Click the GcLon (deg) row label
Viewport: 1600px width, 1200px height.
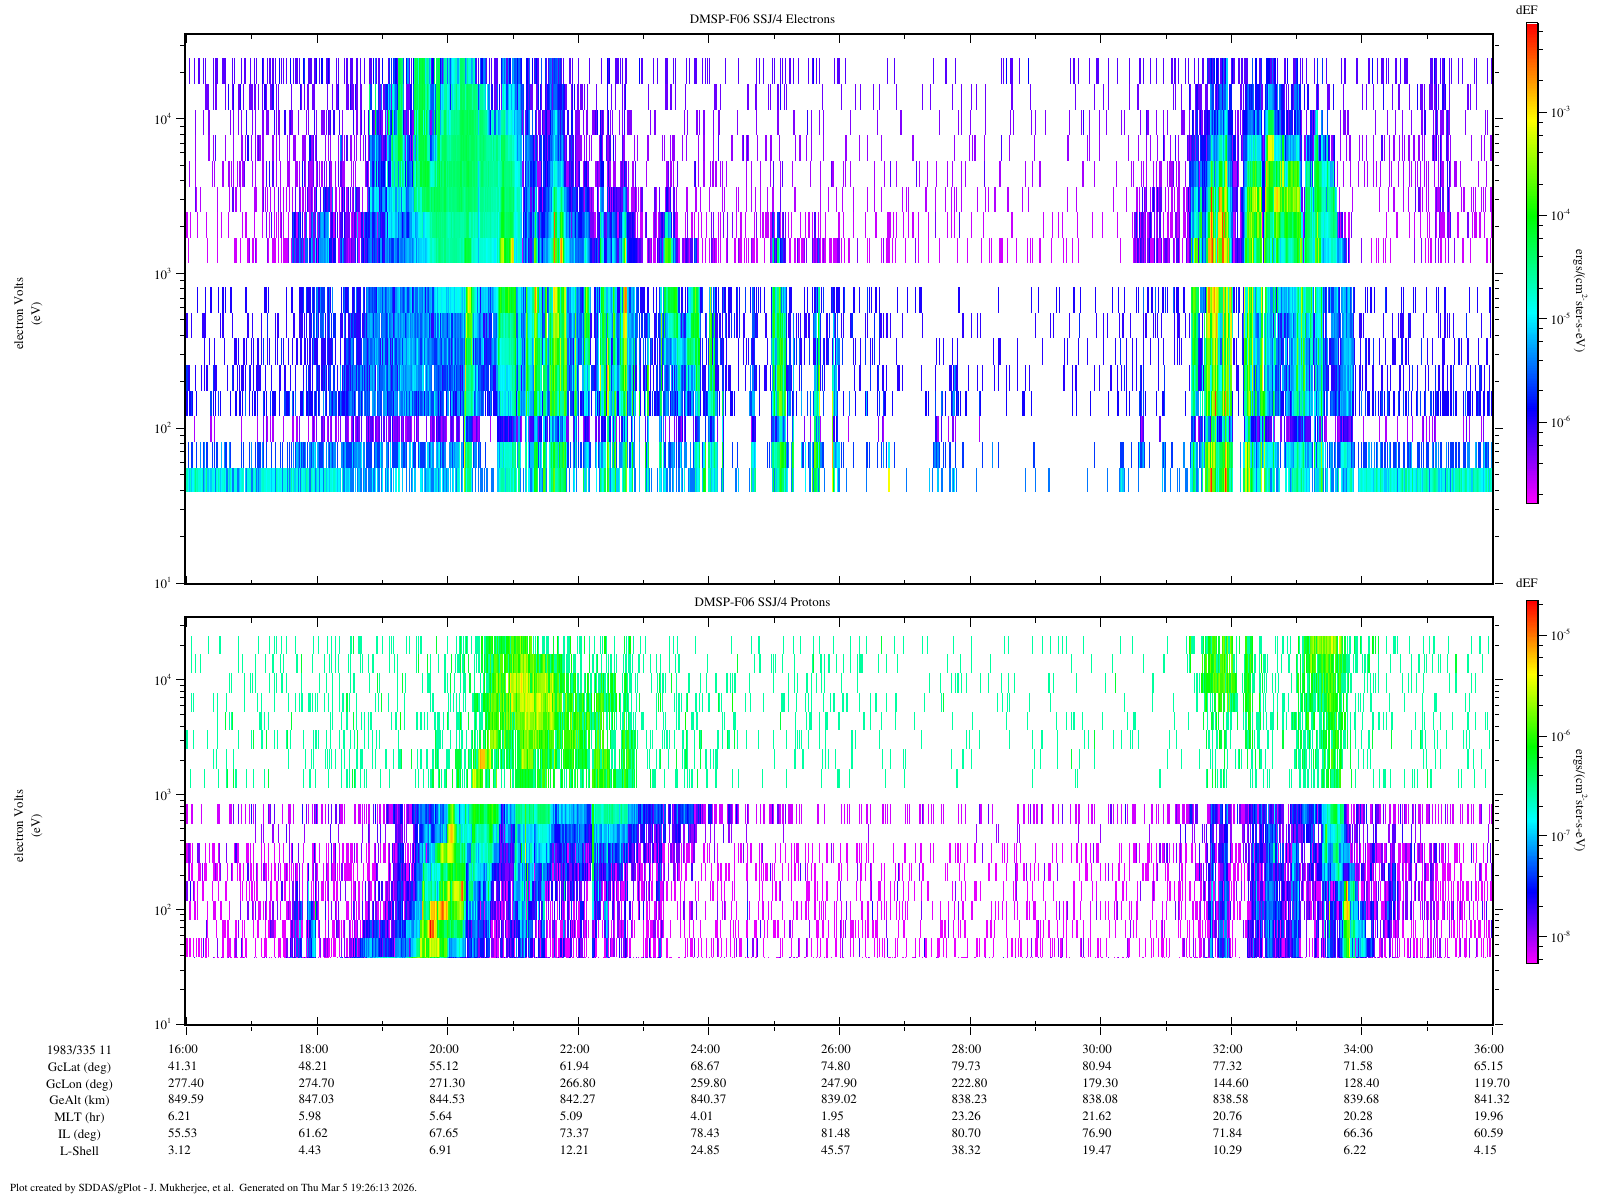[x=79, y=1084]
